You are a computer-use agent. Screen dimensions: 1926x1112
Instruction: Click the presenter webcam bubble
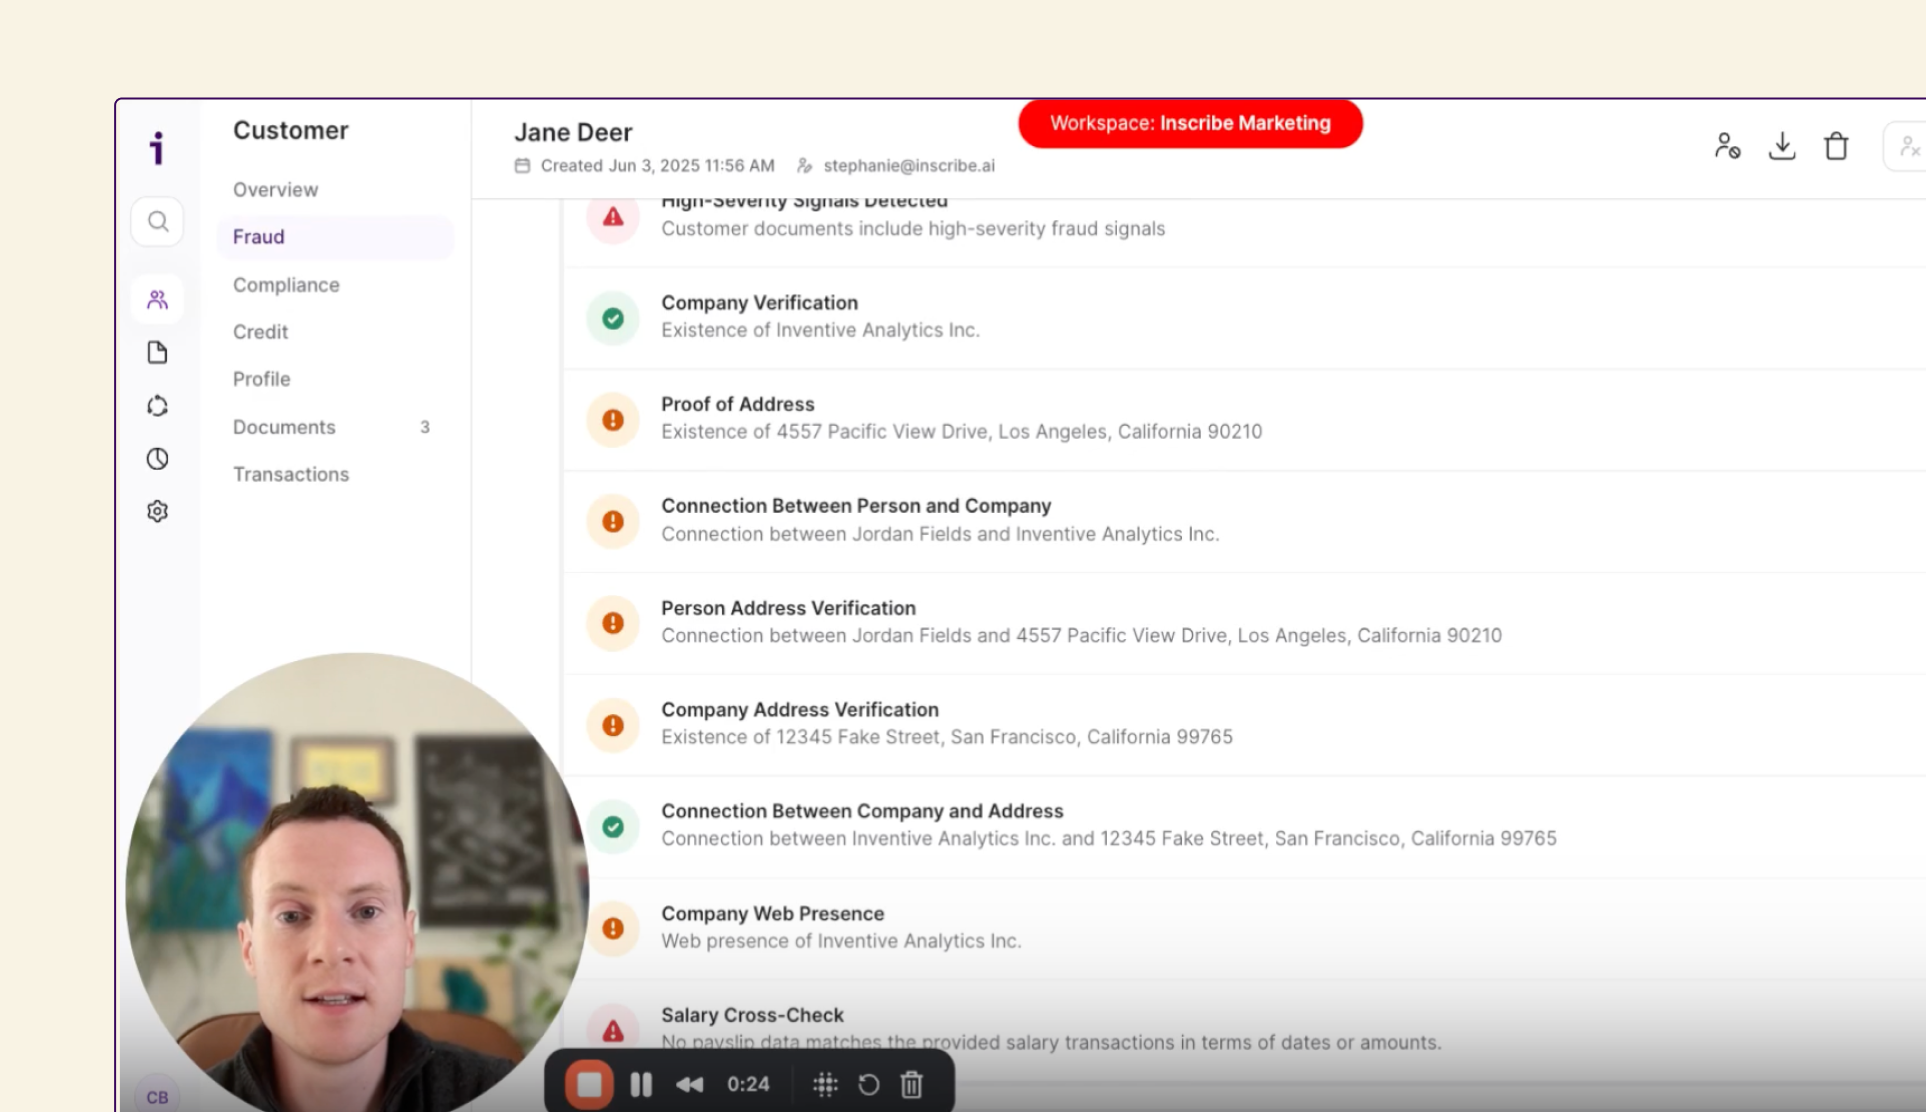tap(356, 883)
